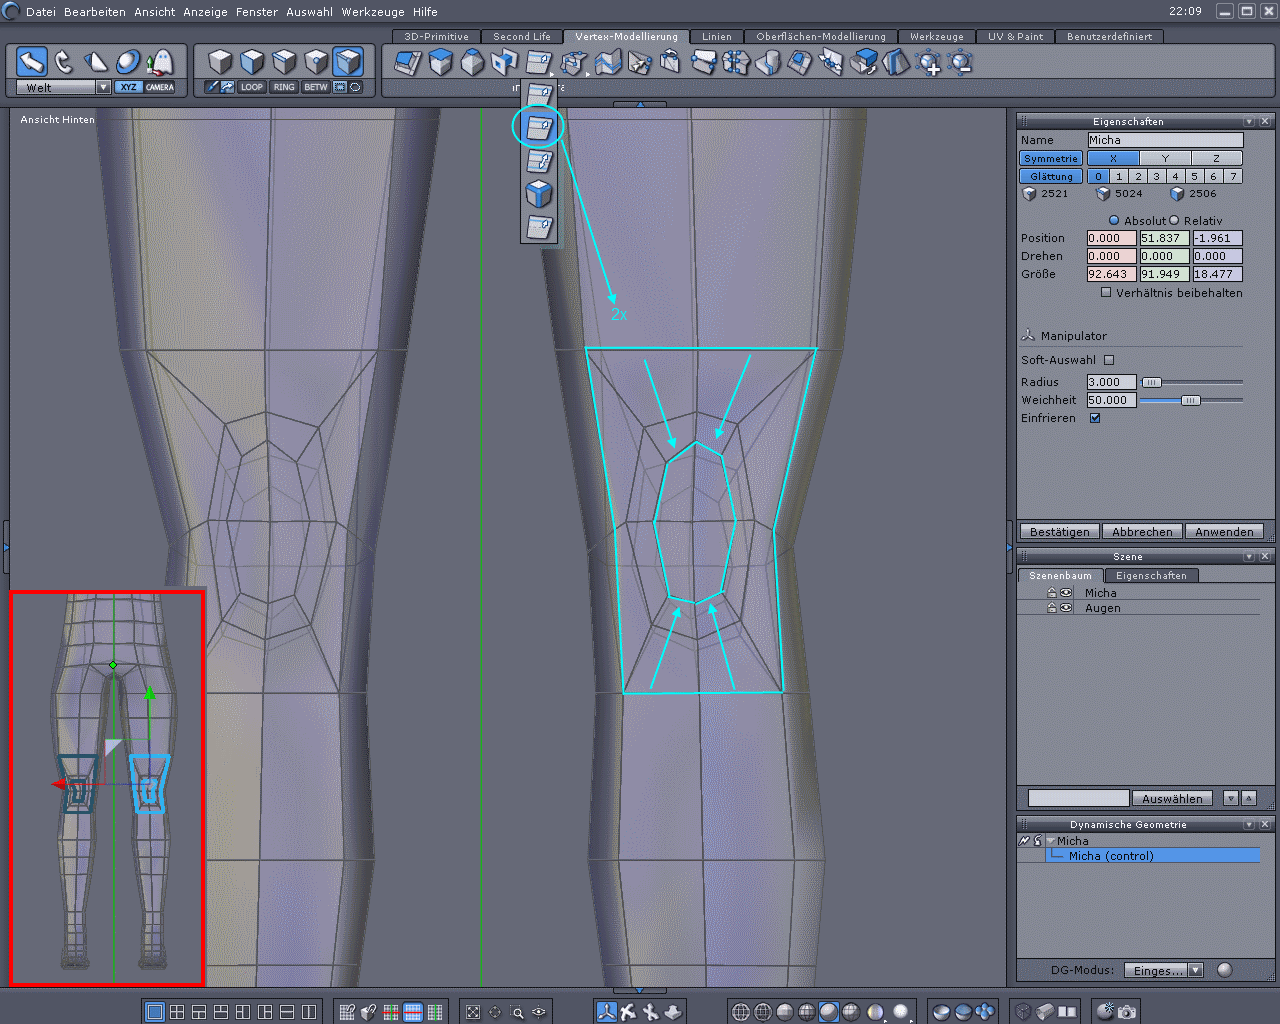Toggle visibility eye for Augen
Screen dimensions: 1280x1024
click(1066, 608)
